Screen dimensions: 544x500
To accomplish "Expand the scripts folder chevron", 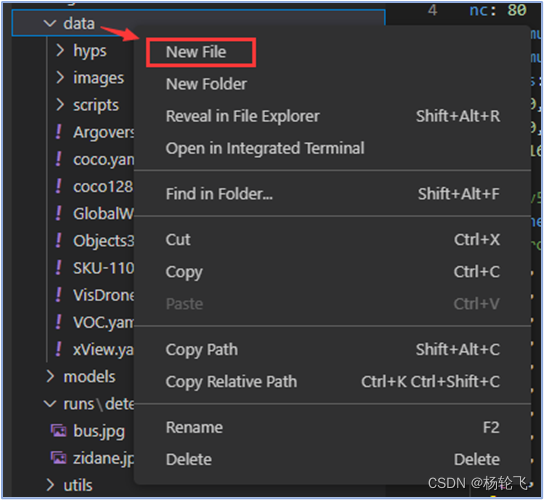I will pos(60,104).
